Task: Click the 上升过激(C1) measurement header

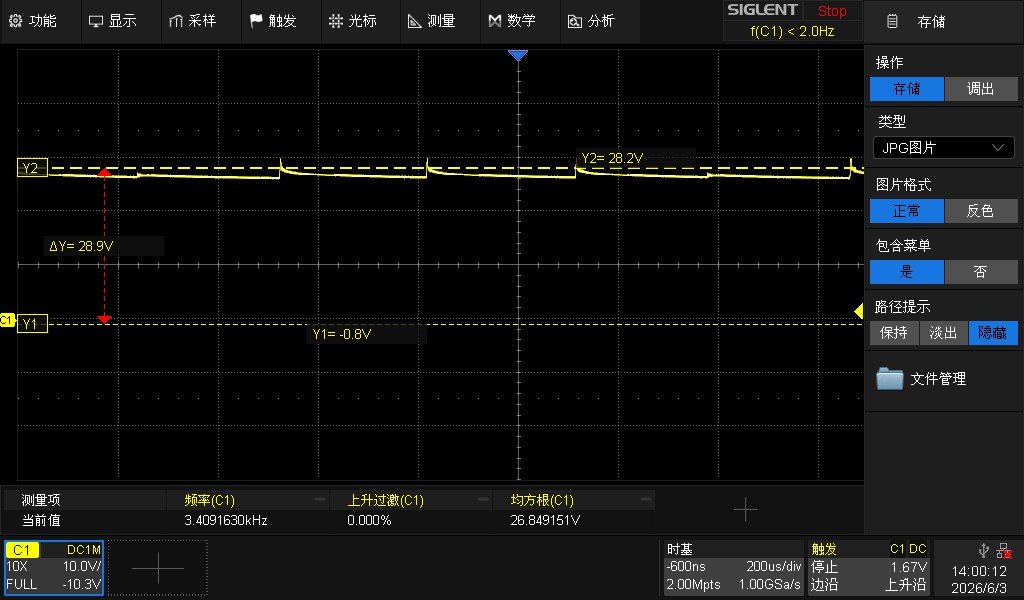Action: point(385,500)
